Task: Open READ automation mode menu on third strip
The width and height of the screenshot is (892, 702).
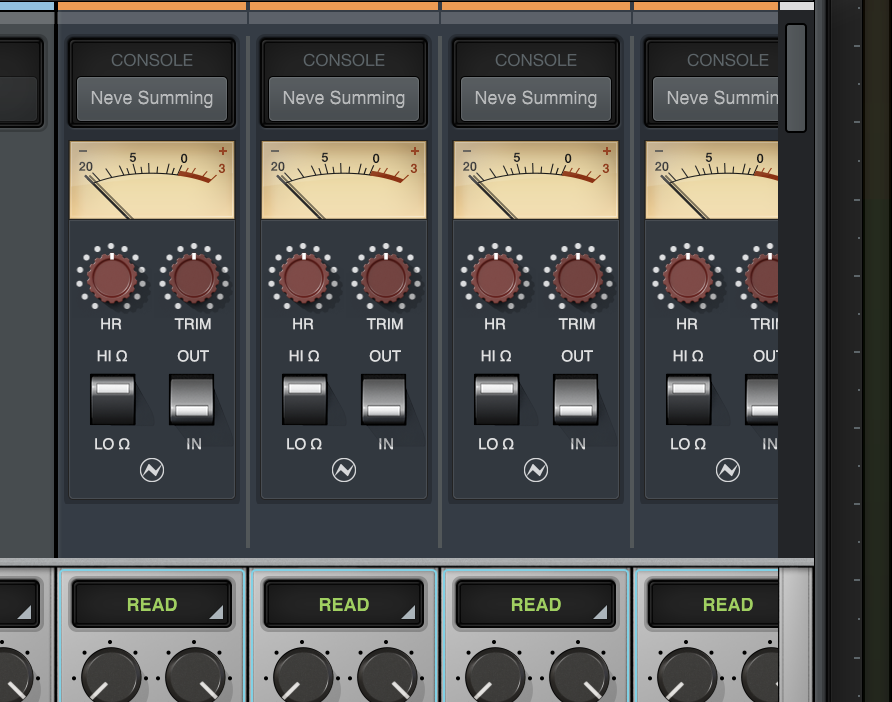Action: (x=536, y=604)
